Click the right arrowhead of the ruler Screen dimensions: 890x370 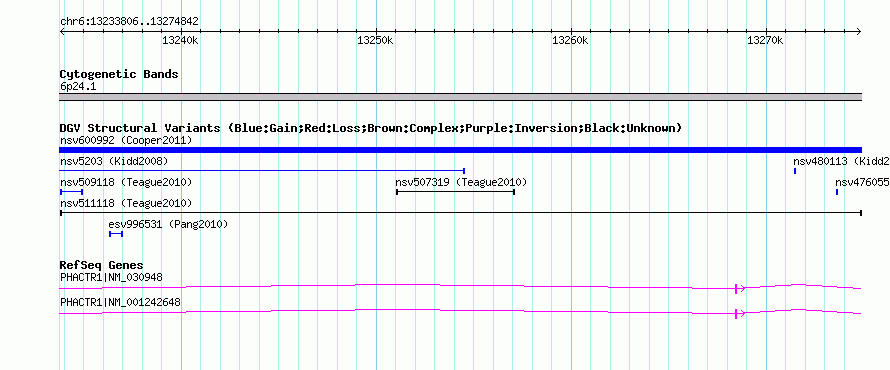coord(858,31)
